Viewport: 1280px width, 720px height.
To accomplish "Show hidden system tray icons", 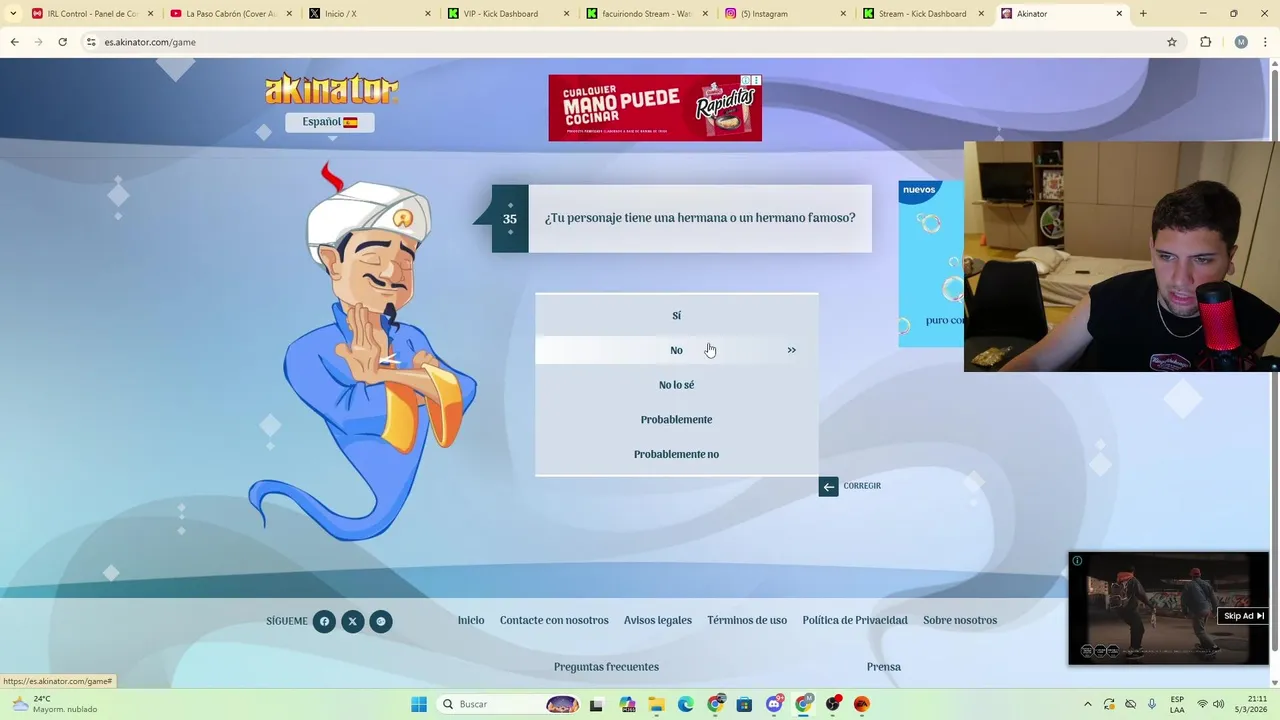I will click(x=1088, y=704).
